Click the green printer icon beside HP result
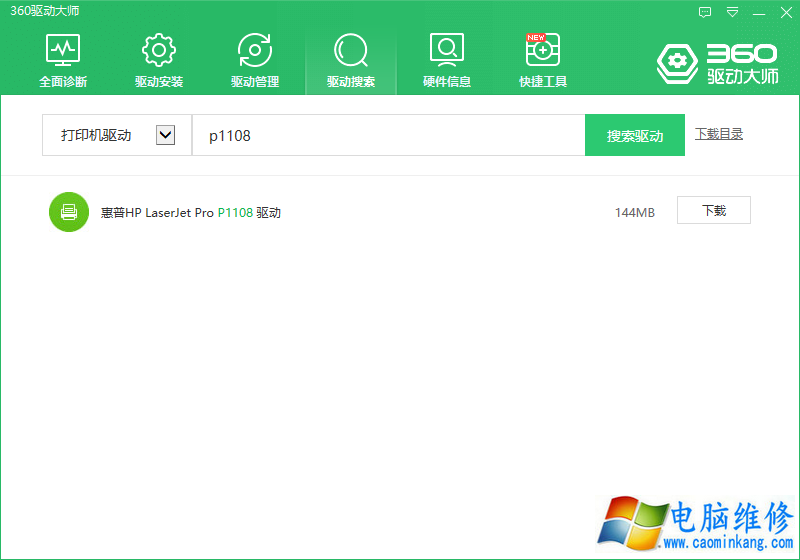This screenshot has height=560, width=800. (x=69, y=212)
